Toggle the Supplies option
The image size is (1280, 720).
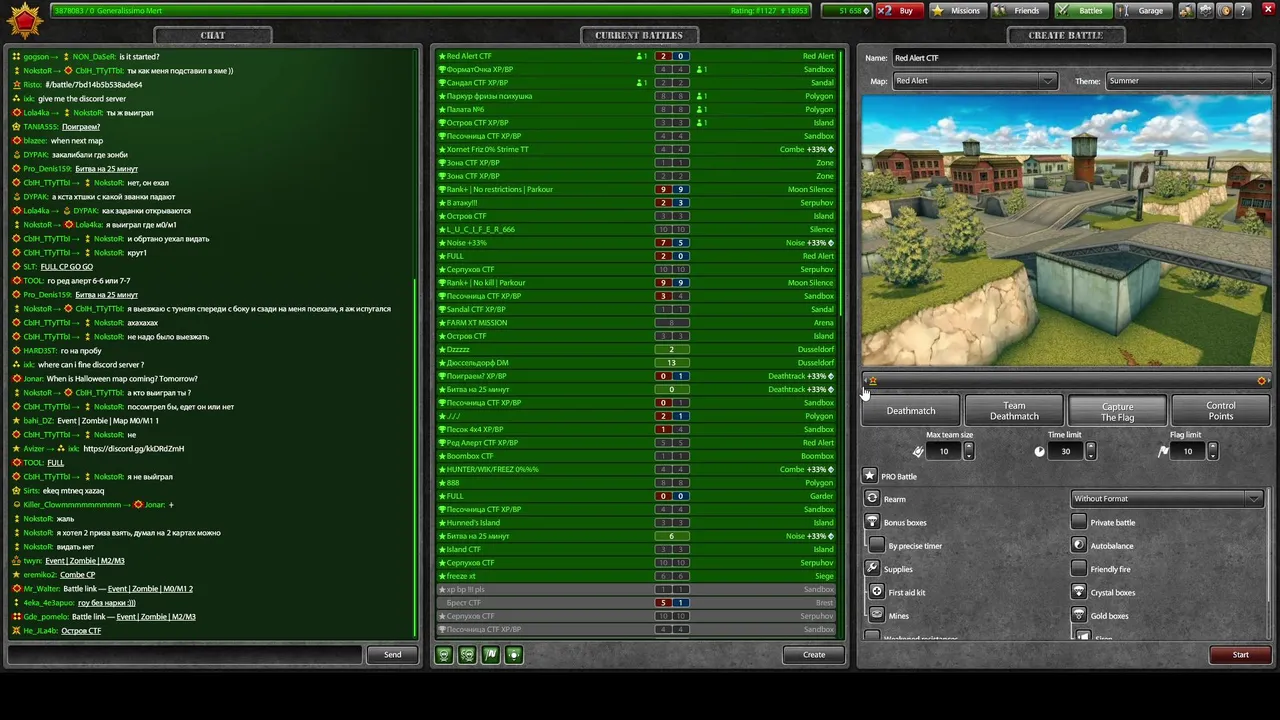click(872, 569)
